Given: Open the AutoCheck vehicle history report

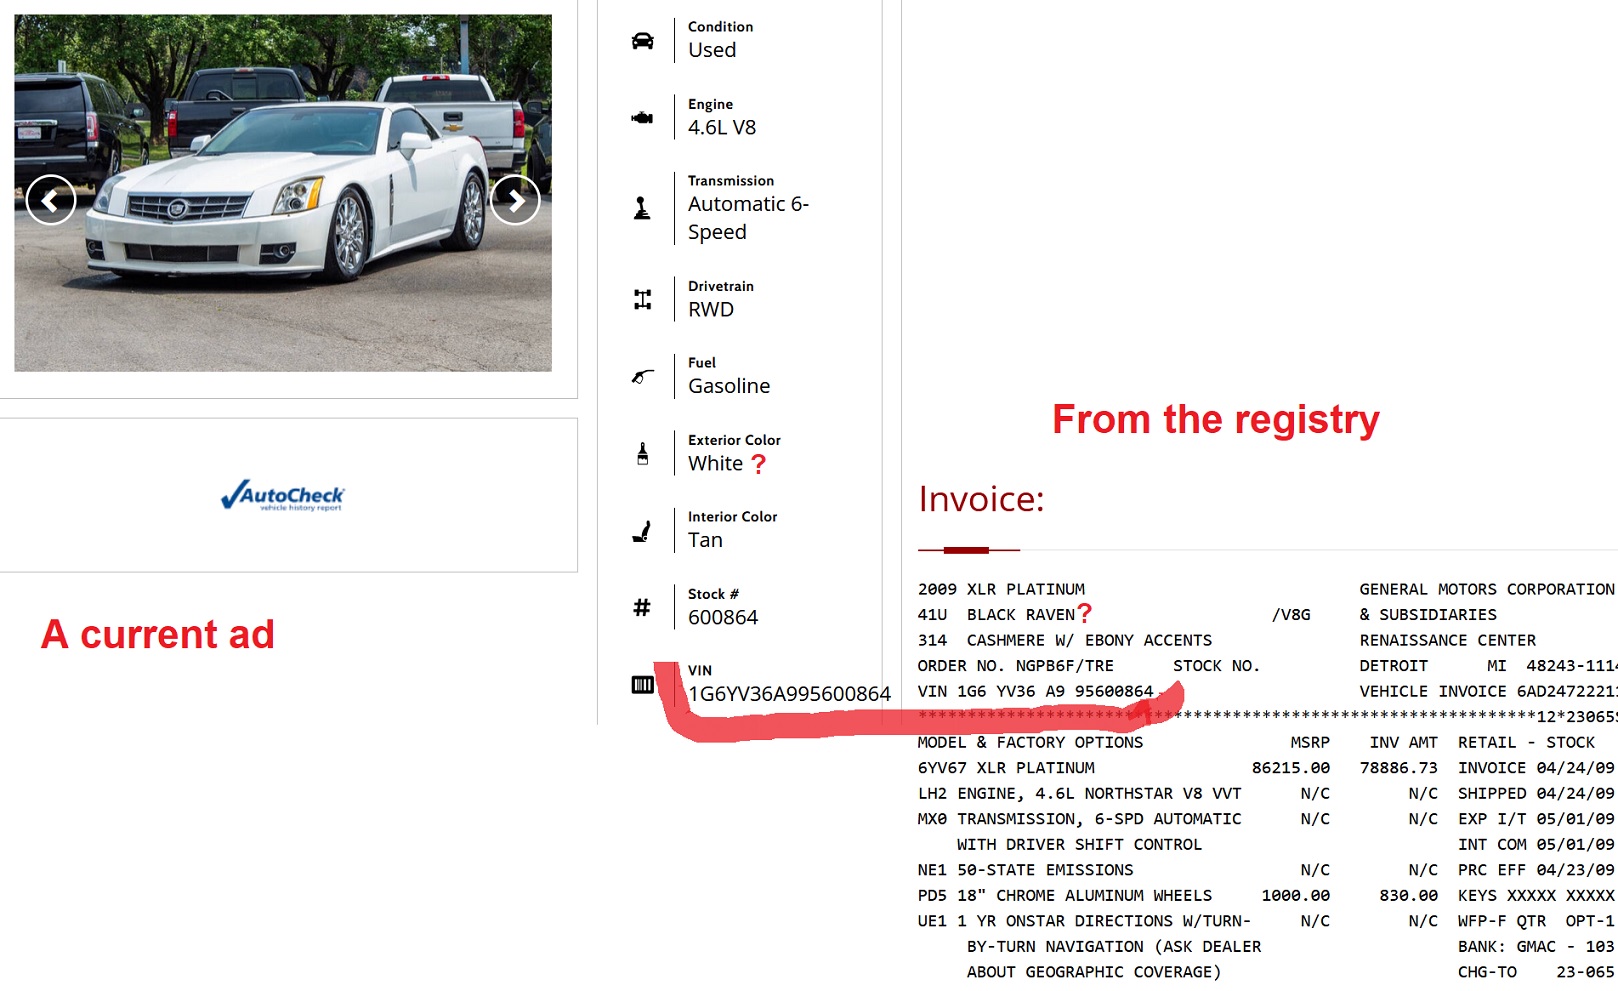Looking at the screenshot, I should coord(283,495).
